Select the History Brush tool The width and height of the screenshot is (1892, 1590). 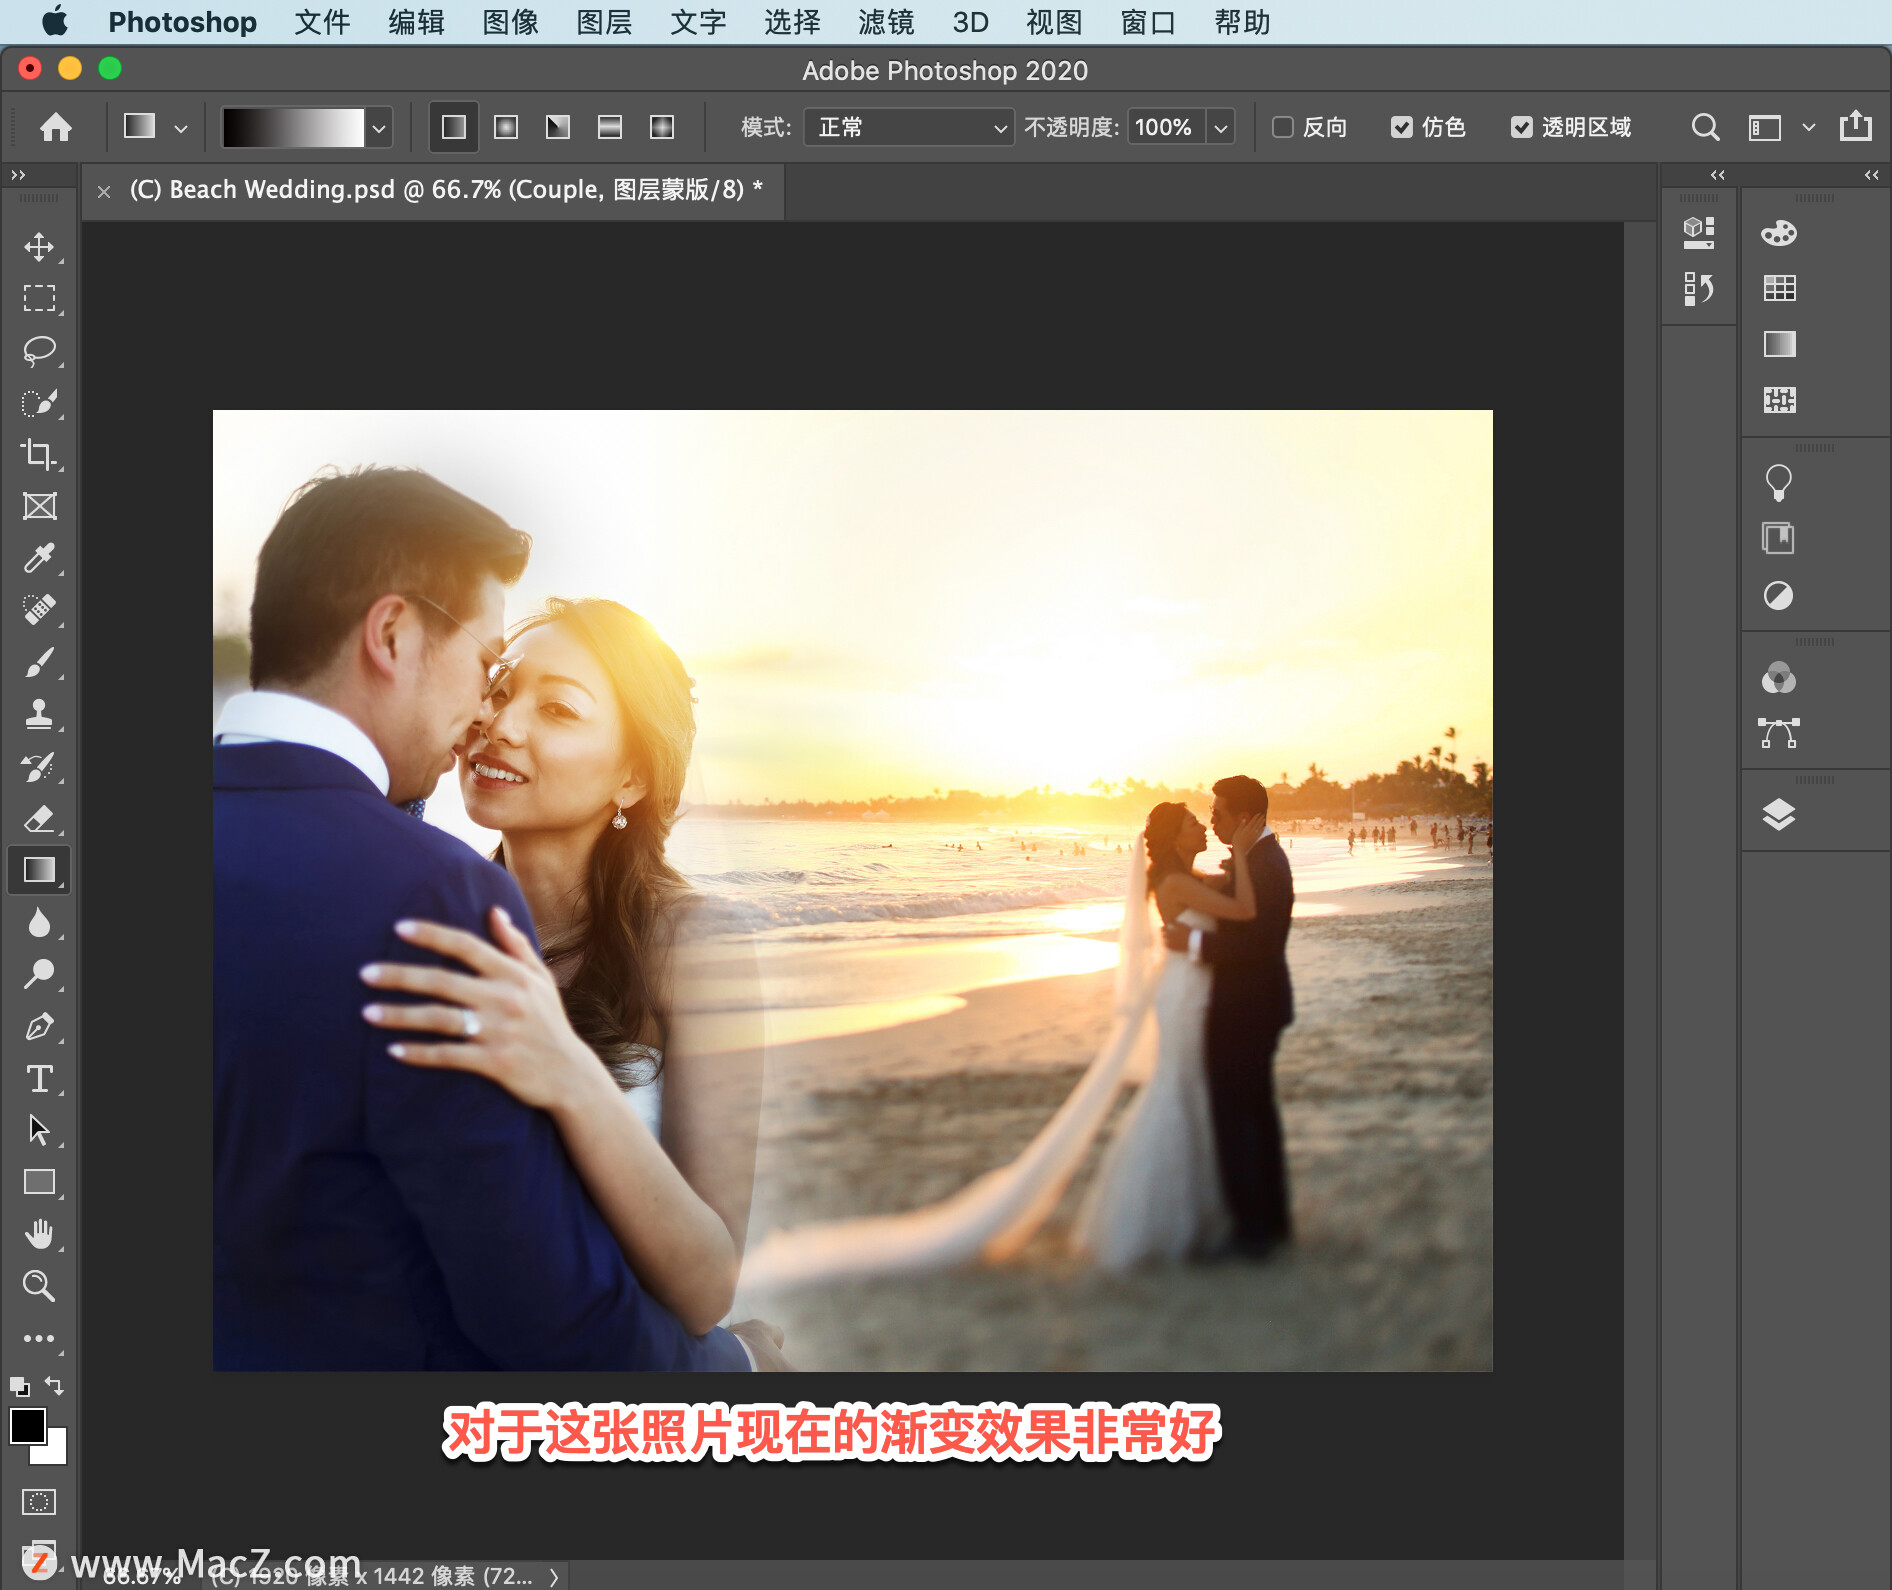(39, 767)
